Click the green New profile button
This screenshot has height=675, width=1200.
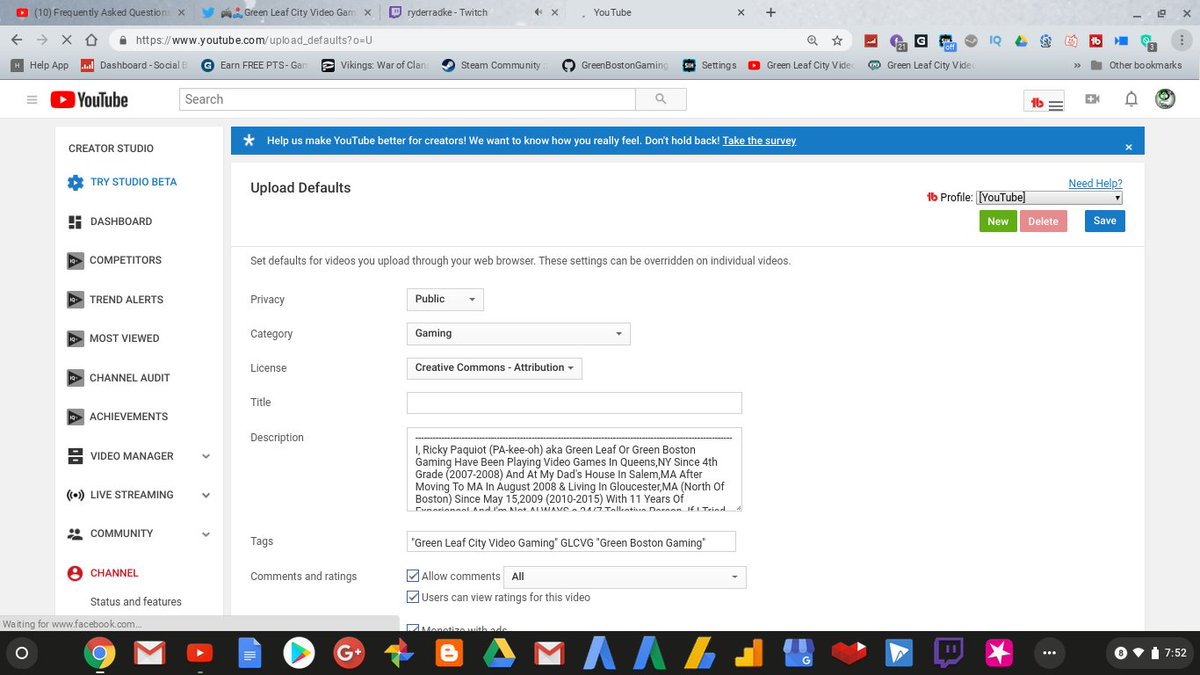[998, 221]
